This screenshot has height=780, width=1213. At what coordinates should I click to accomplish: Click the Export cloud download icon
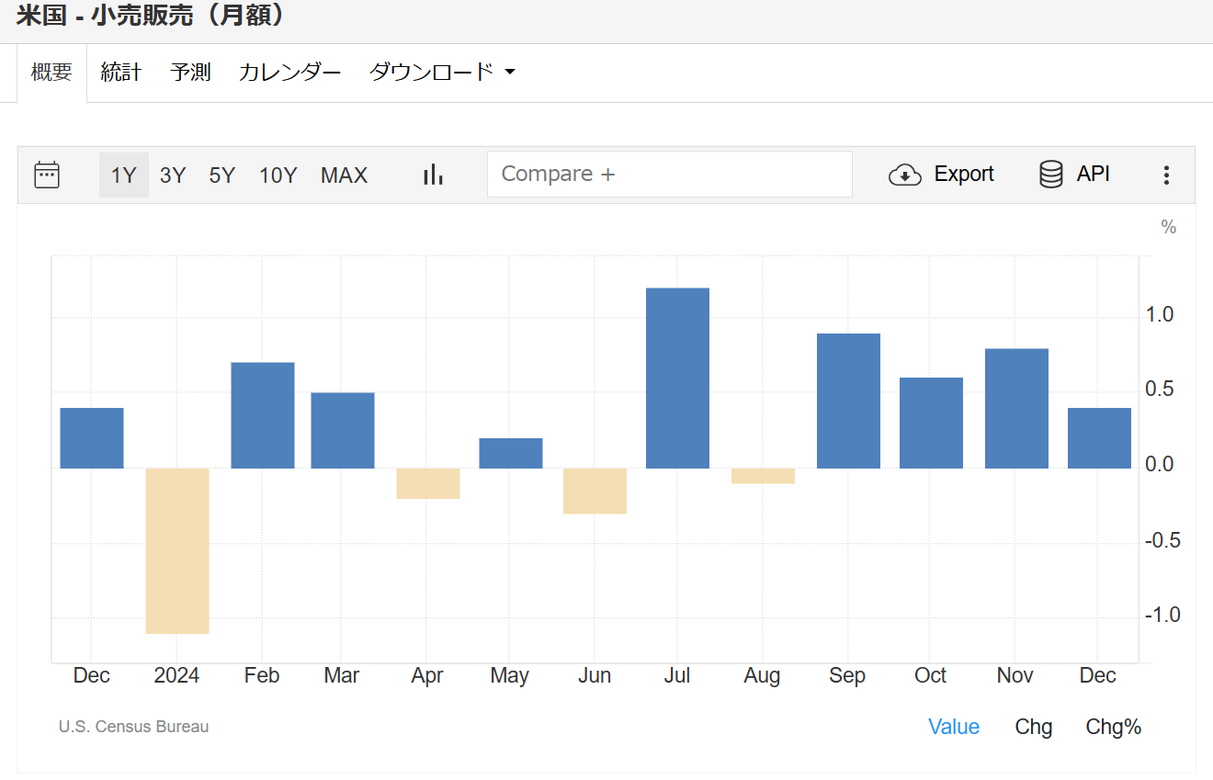coord(905,175)
